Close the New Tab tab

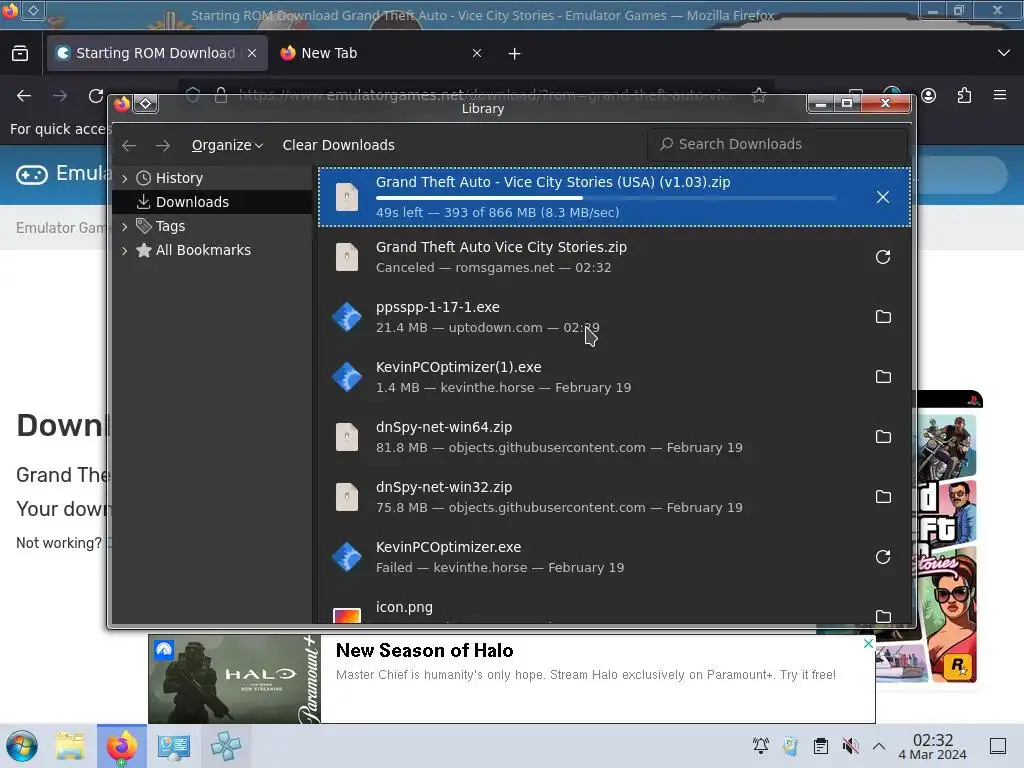(x=477, y=53)
